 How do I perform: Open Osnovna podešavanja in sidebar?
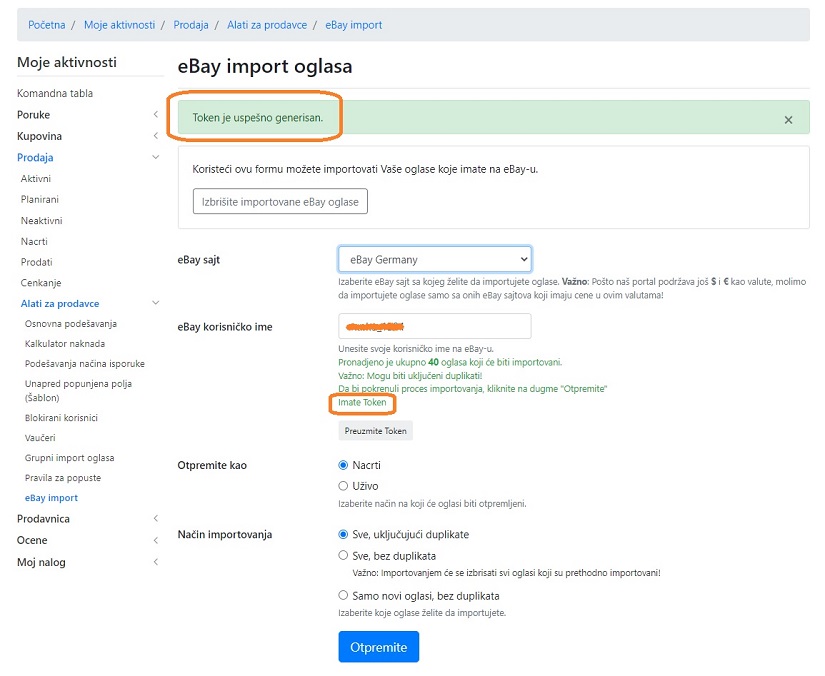(71, 324)
